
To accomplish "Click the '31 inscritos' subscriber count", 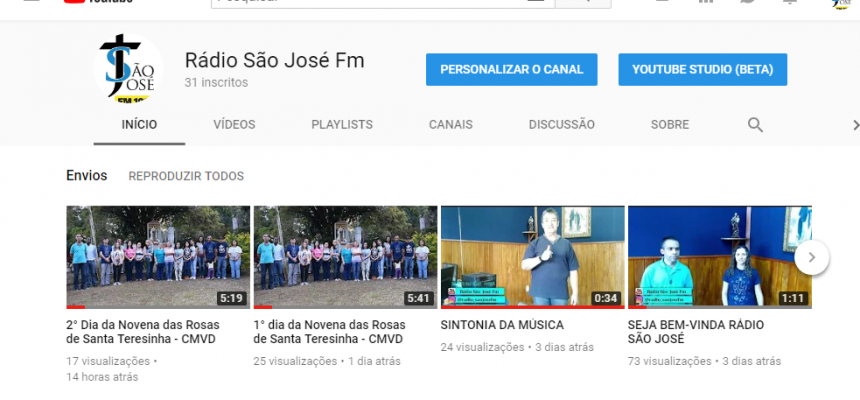I will pyautogui.click(x=216, y=83).
